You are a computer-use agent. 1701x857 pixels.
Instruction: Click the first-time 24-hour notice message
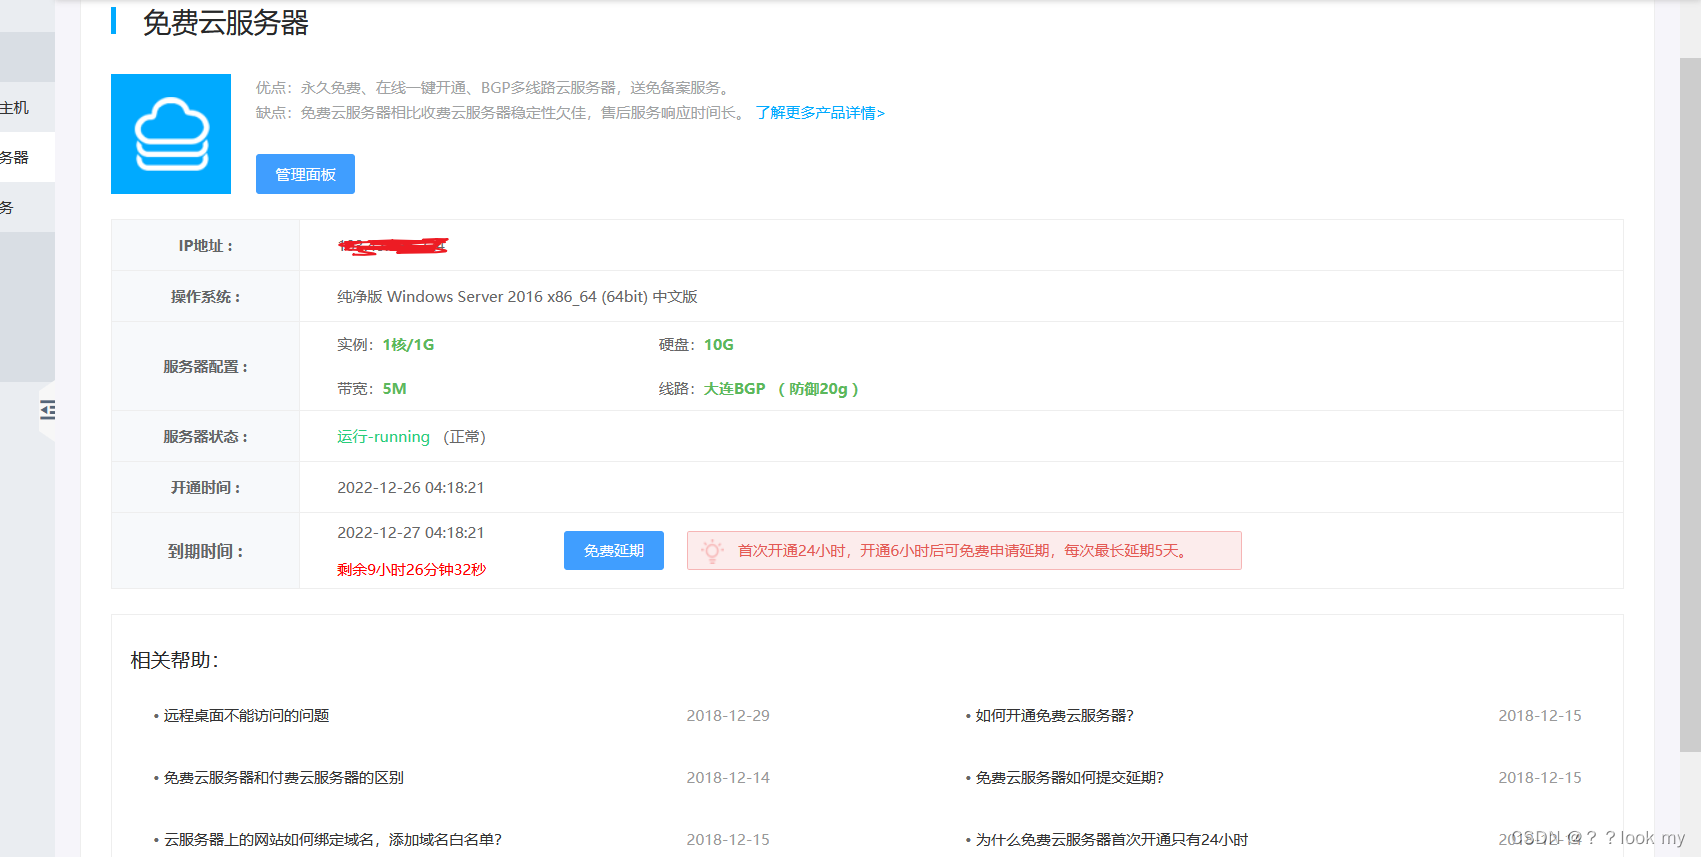(x=964, y=551)
